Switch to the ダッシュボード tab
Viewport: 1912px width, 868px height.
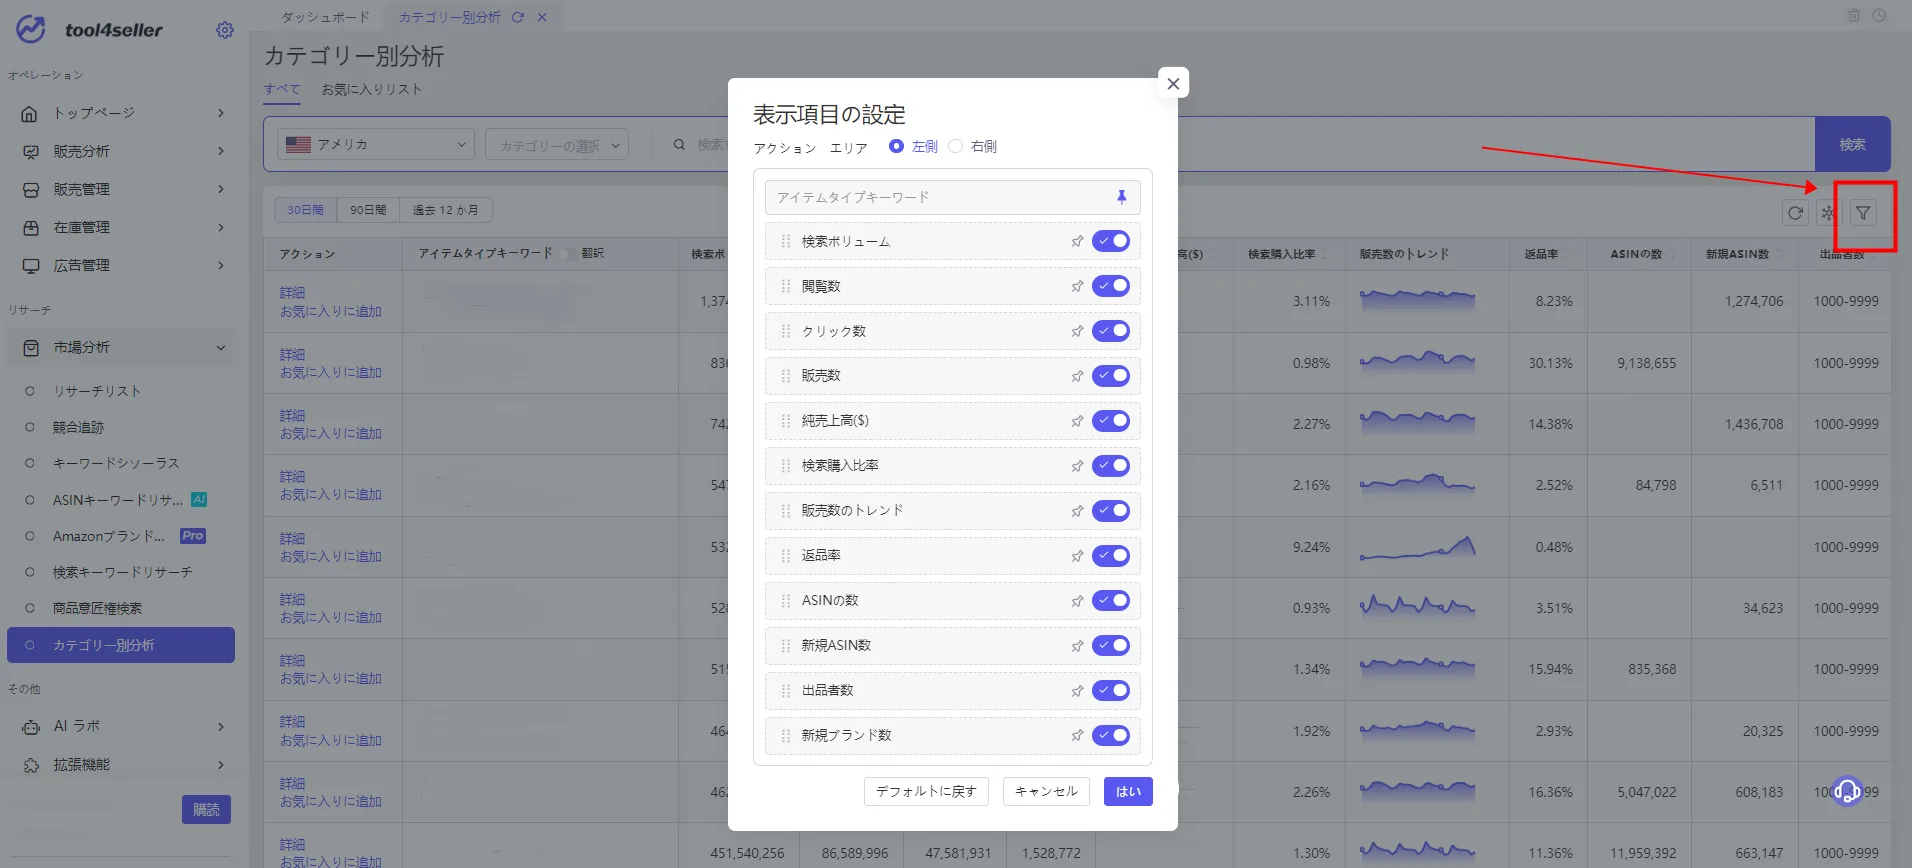[325, 17]
